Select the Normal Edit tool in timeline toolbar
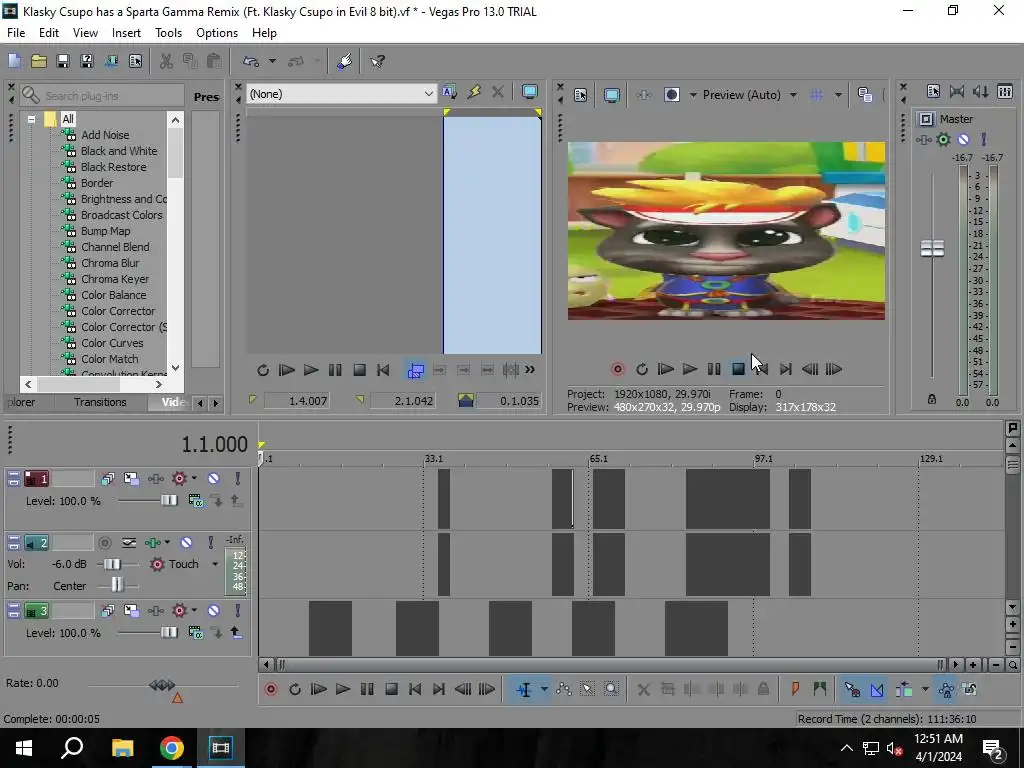Viewport: 1024px width, 768px height. [524, 690]
